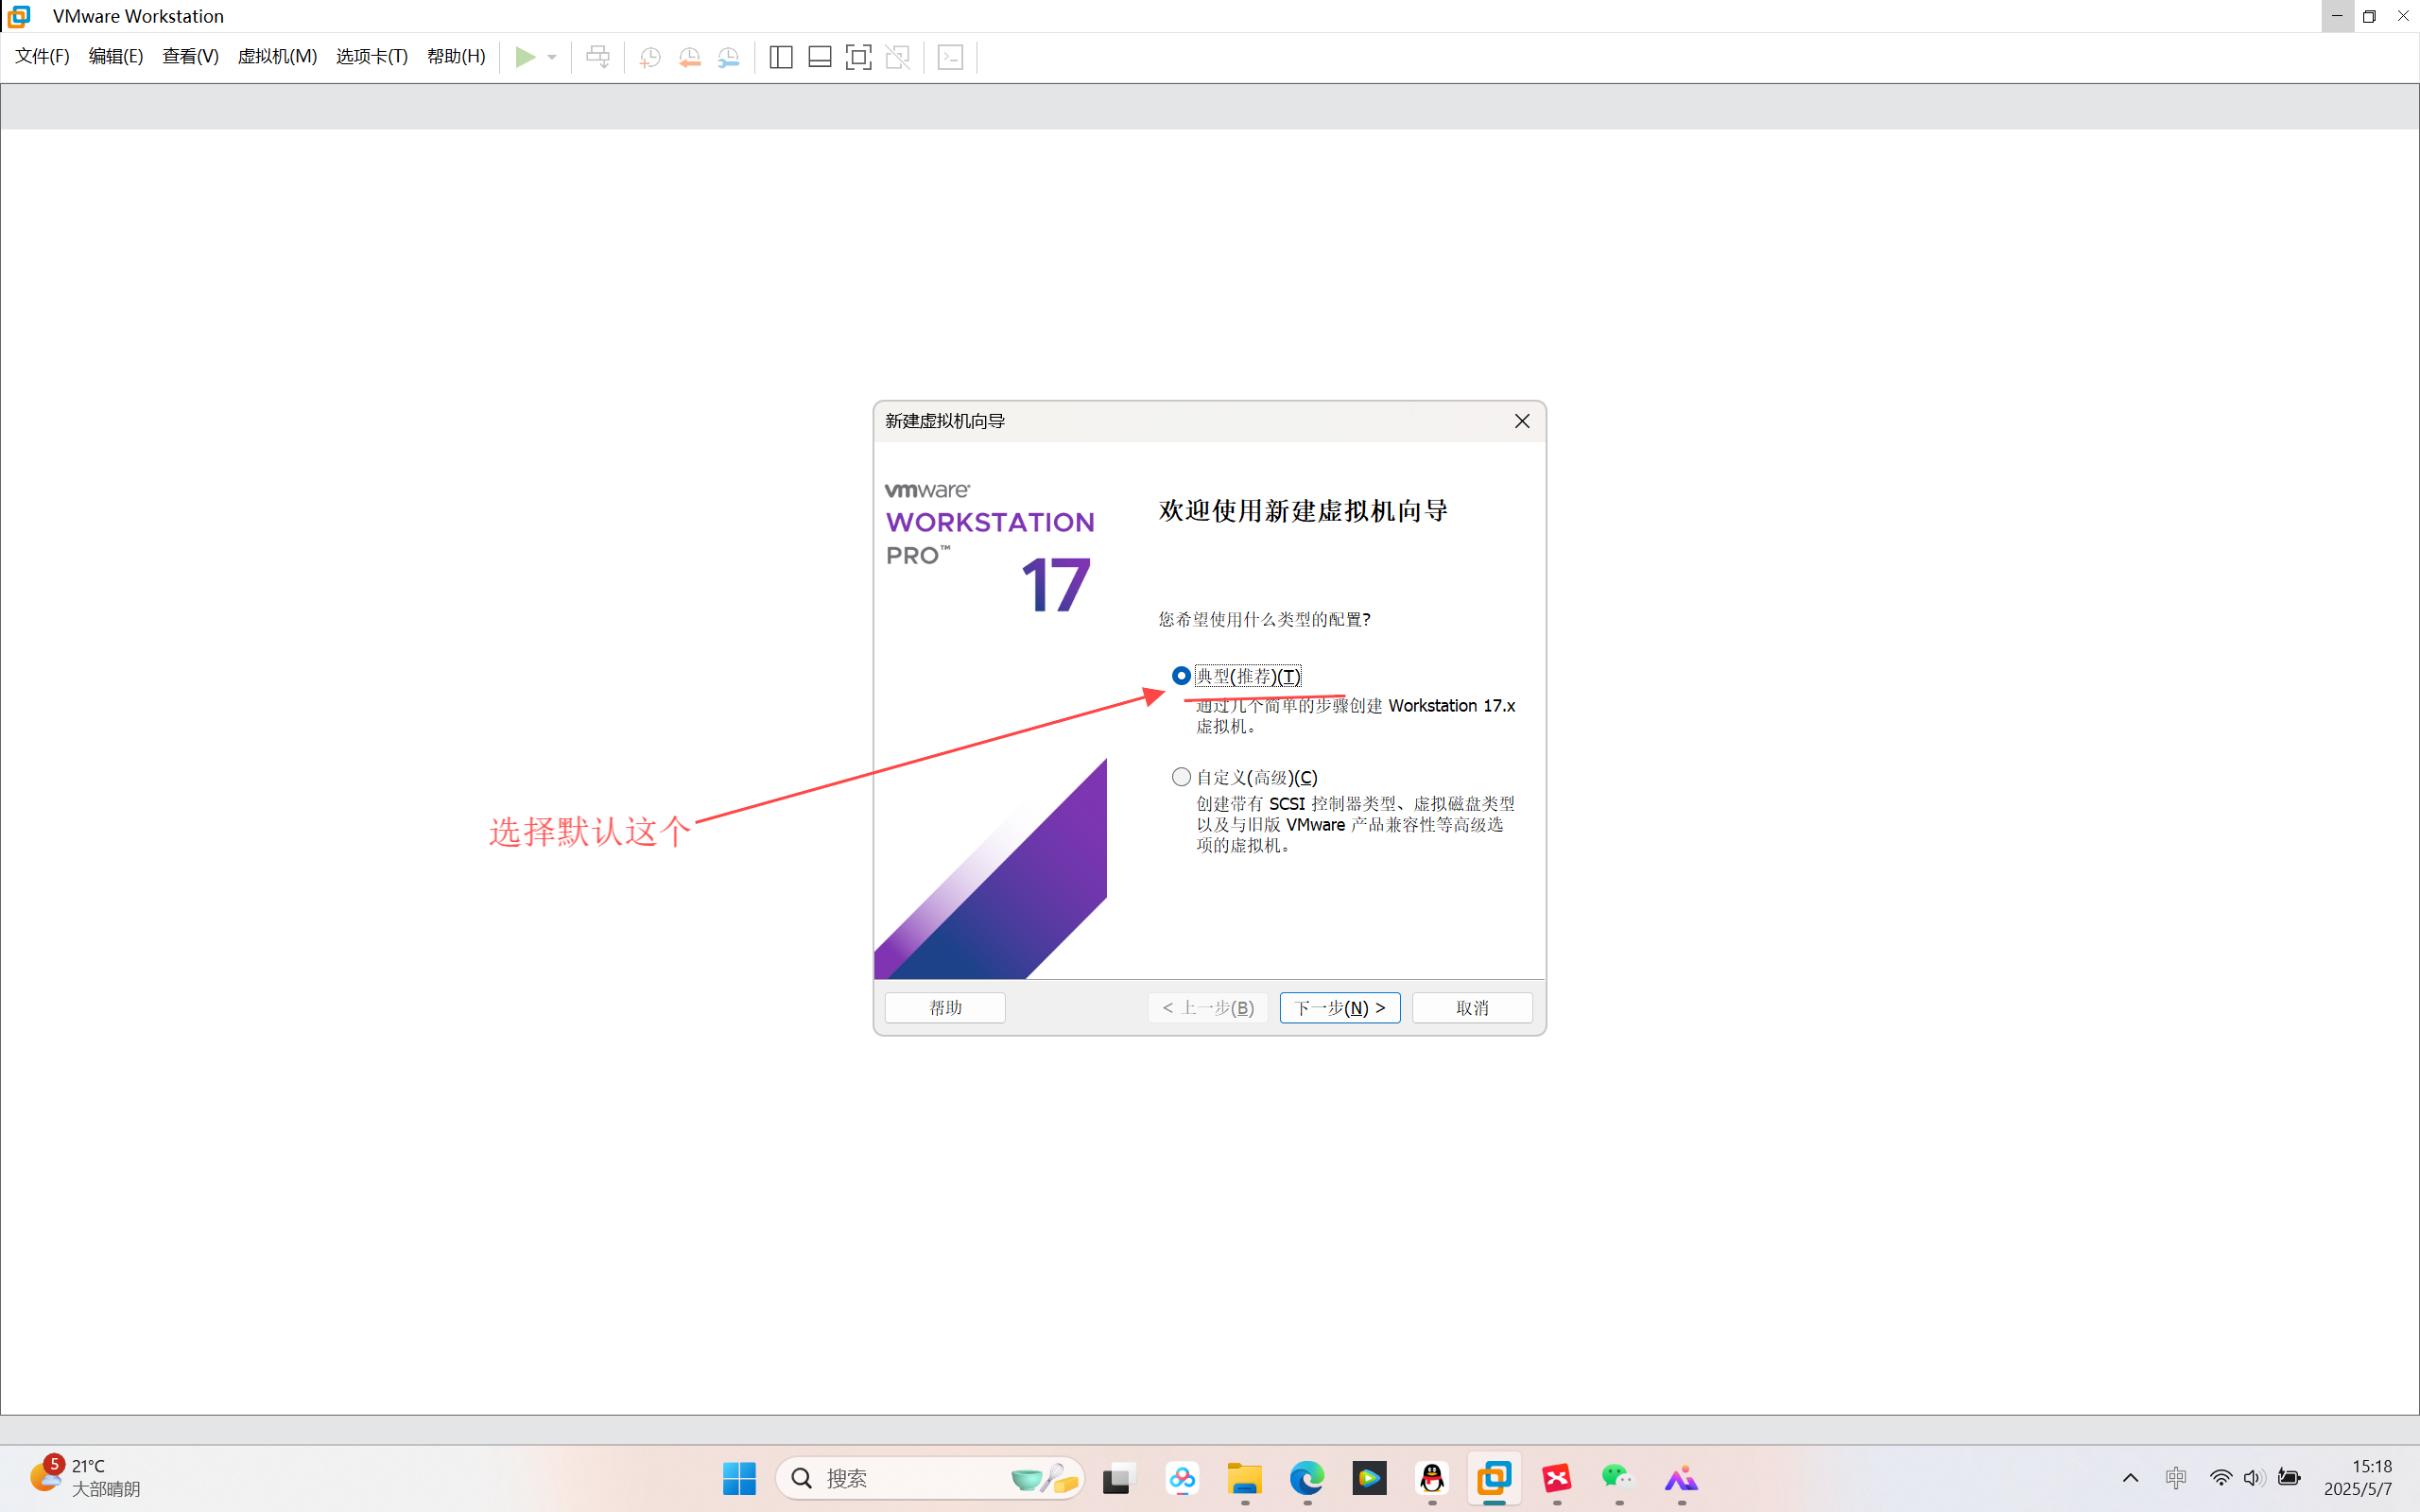Open the 虚拟机(M) menu
2420x1512 pixels.
[277, 56]
